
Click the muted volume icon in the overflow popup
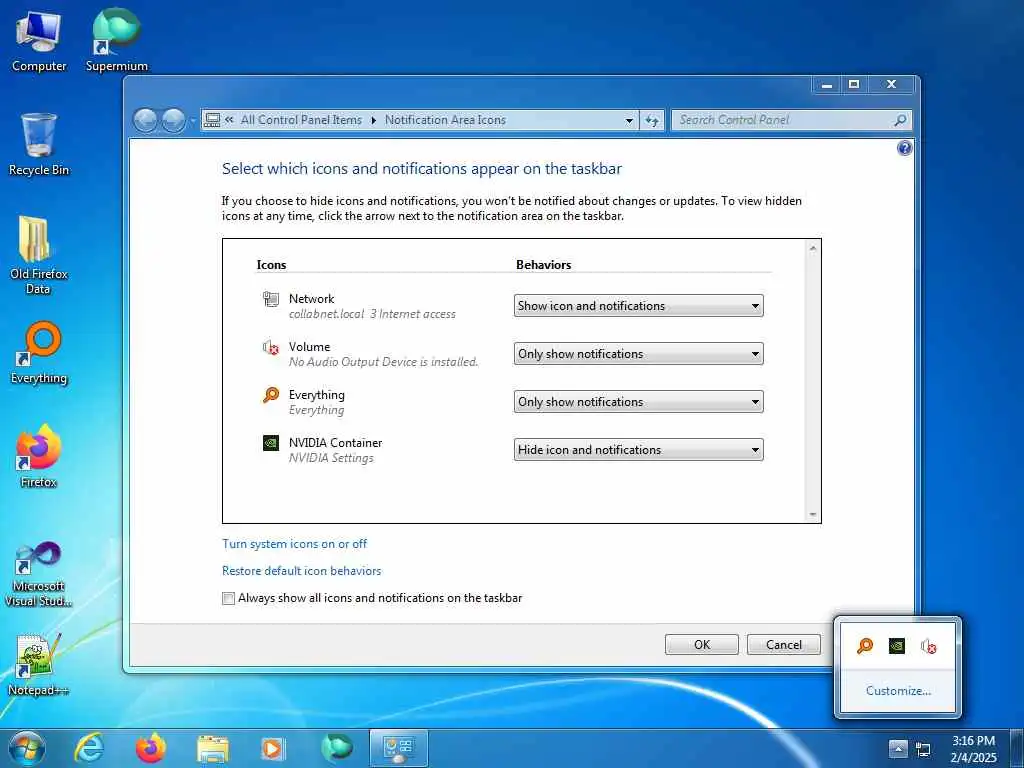(929, 647)
